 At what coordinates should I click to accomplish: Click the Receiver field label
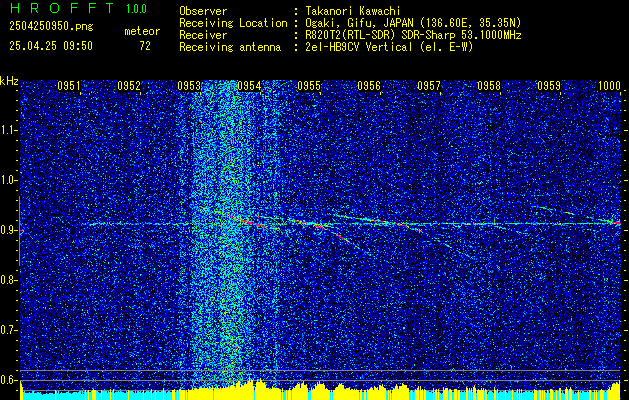point(203,35)
